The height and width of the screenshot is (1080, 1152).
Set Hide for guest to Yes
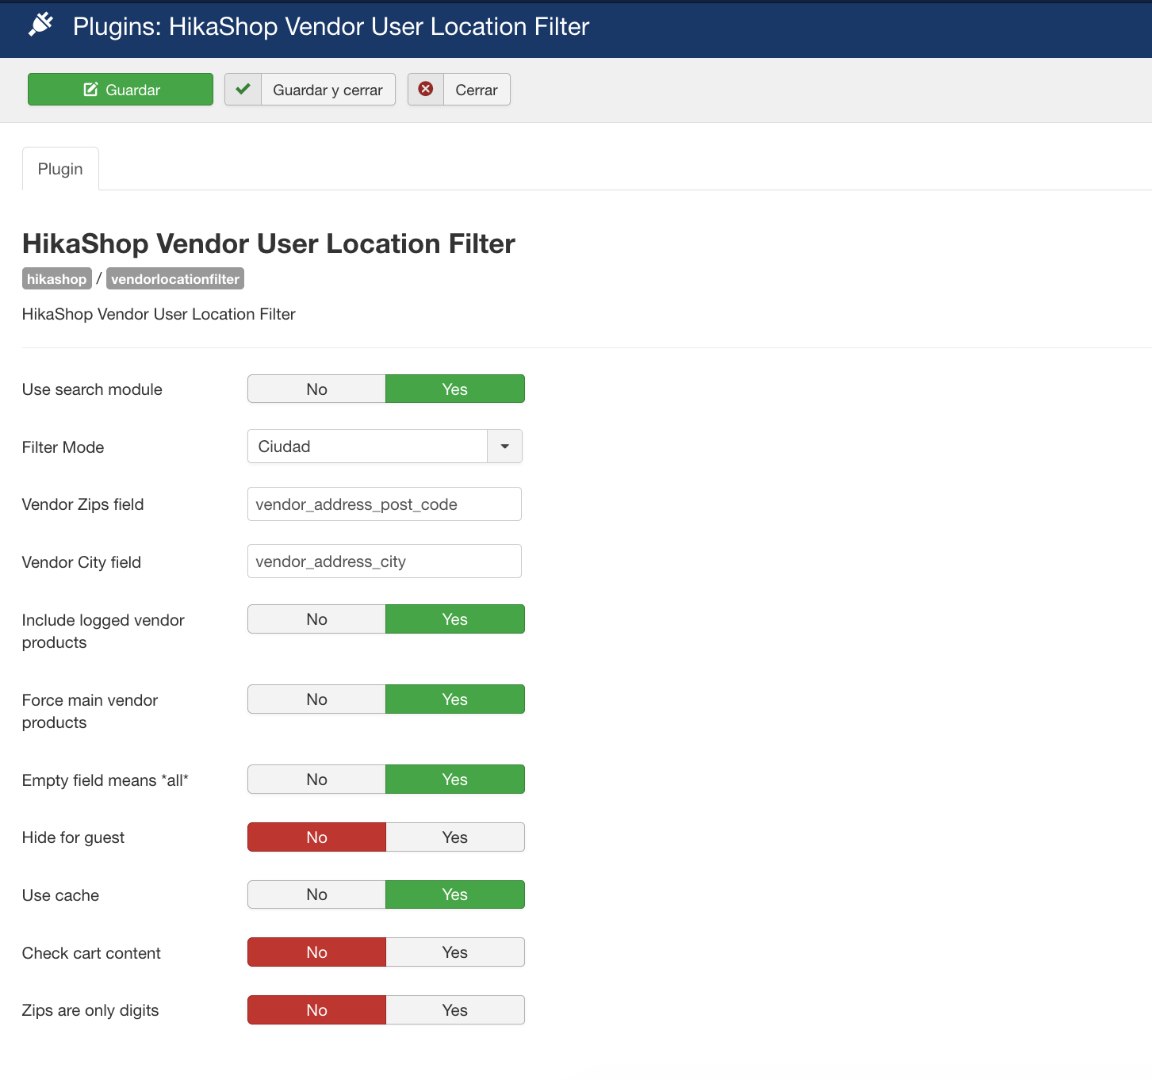[x=455, y=837]
